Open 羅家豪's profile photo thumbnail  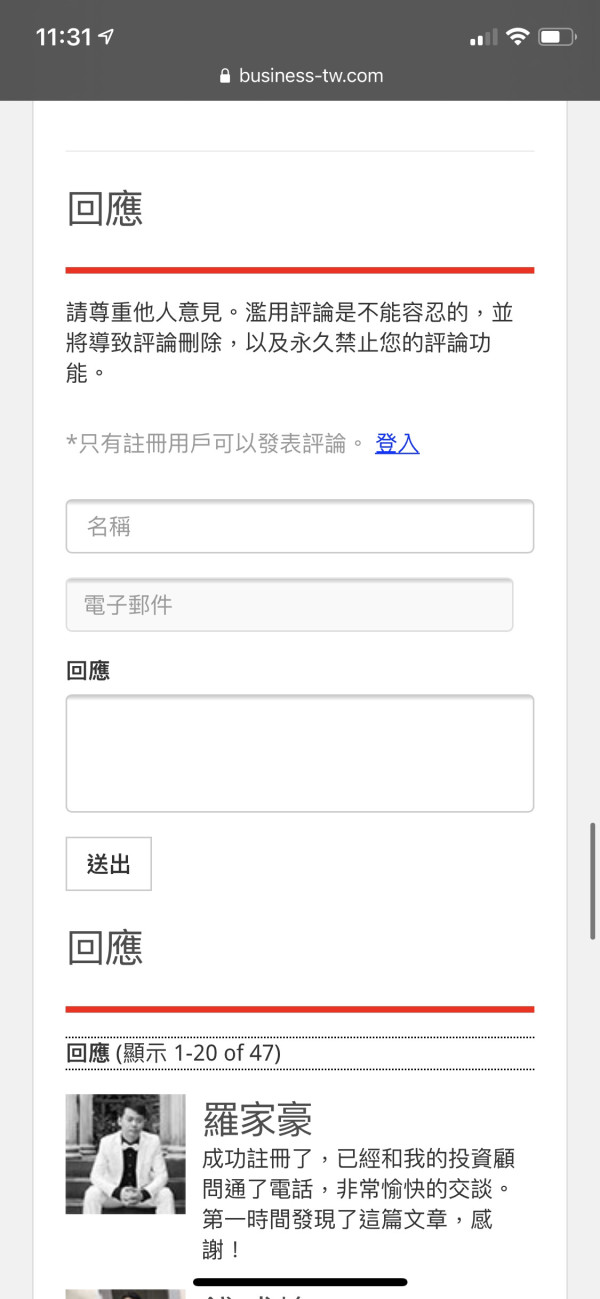click(x=126, y=1153)
